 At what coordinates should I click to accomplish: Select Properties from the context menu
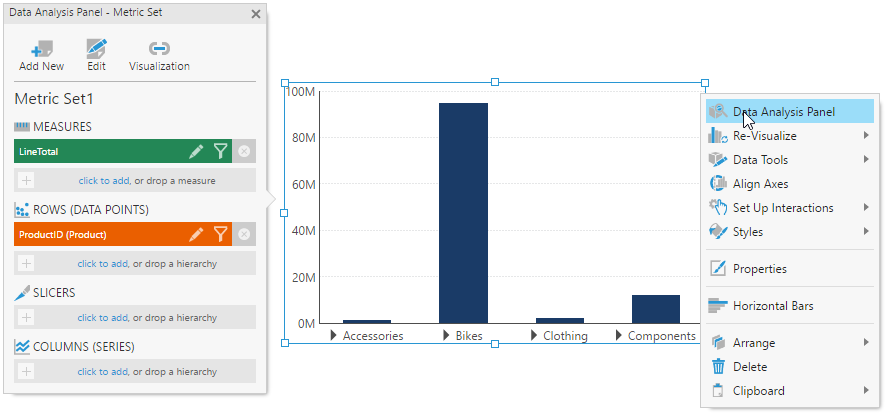pos(759,269)
